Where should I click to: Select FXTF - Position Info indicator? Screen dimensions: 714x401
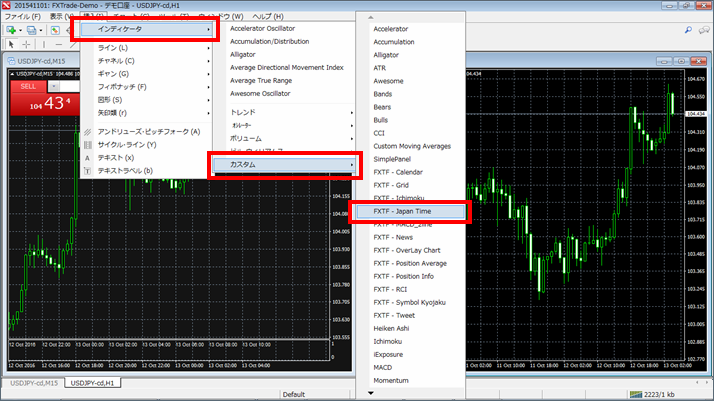[x=403, y=276]
